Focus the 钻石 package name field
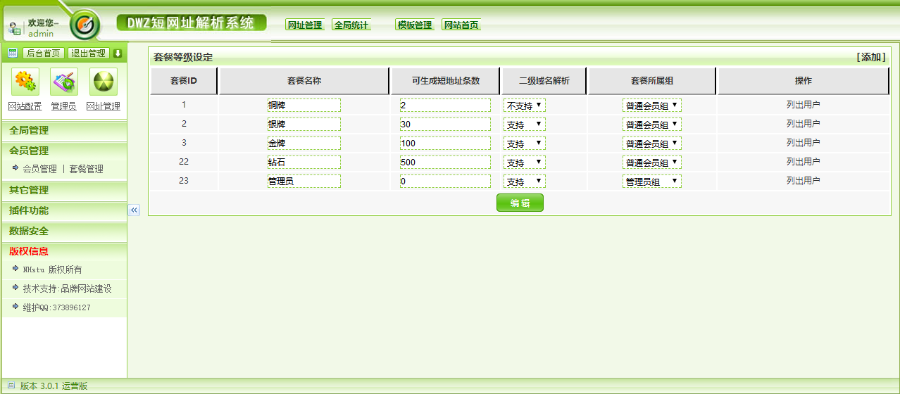Viewport: 900px width, 394px height. (304, 162)
